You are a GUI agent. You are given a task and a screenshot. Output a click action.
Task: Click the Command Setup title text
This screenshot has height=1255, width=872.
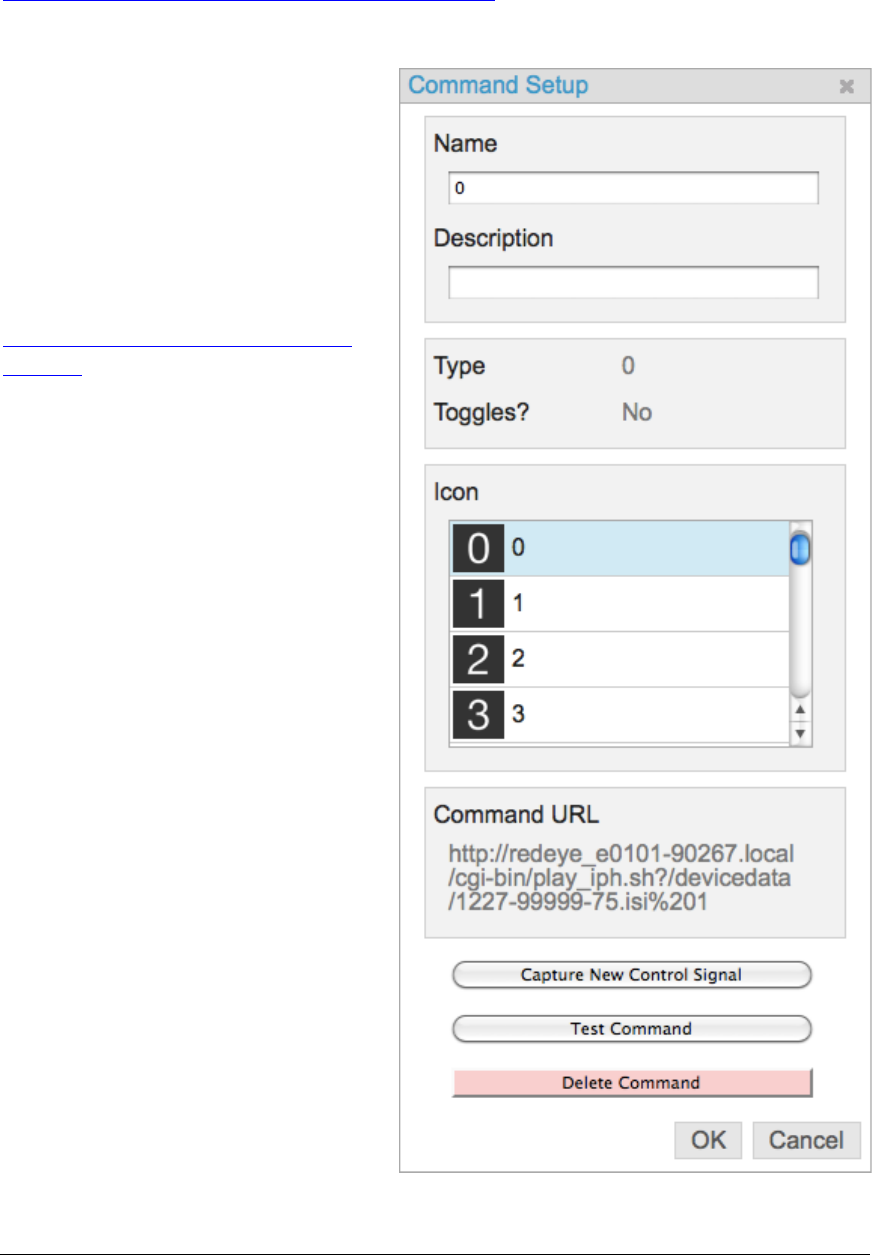(498, 85)
